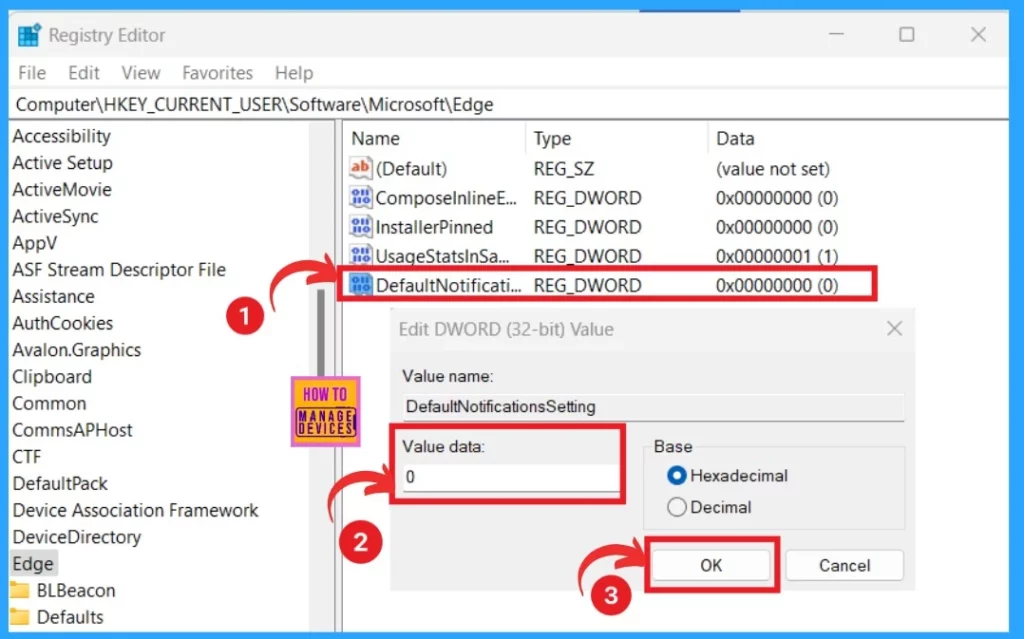Select the CTF key

[x=27, y=457]
